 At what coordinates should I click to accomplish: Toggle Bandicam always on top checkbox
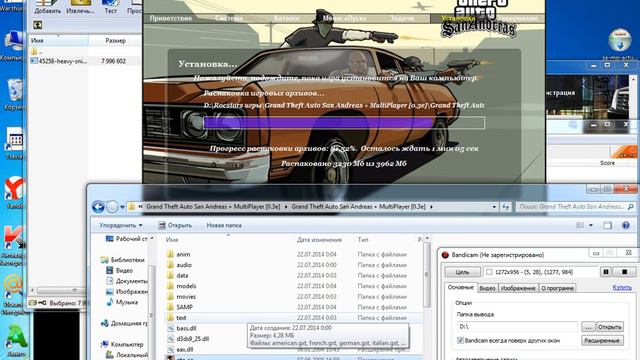[460, 340]
